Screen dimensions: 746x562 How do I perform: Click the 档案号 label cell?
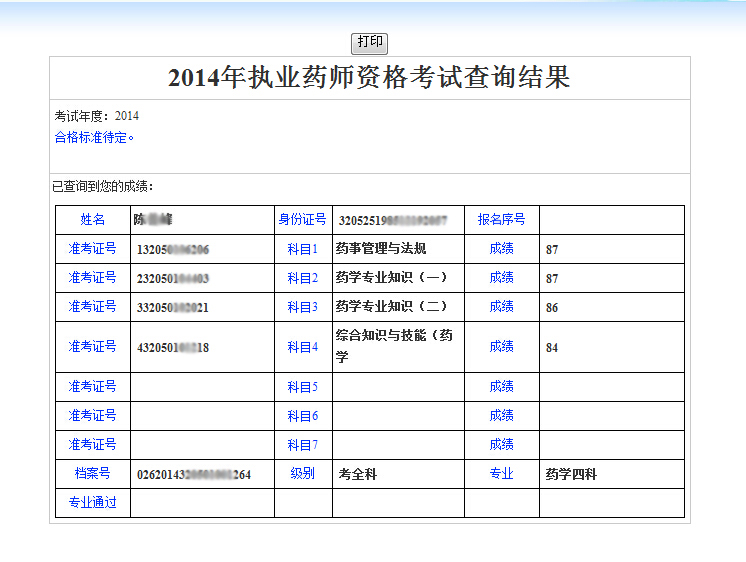click(93, 473)
